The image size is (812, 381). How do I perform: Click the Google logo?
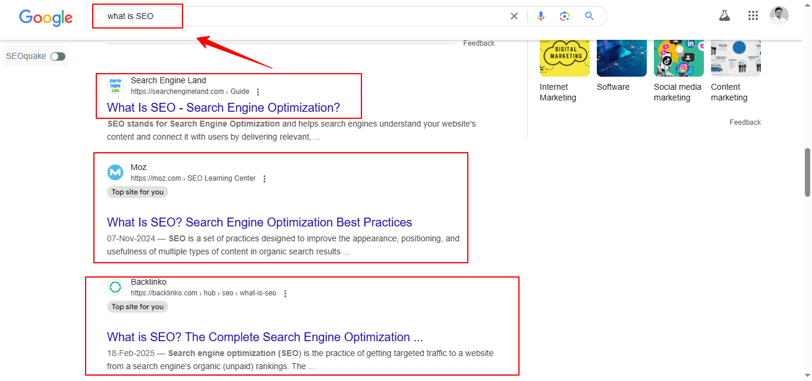pos(46,17)
